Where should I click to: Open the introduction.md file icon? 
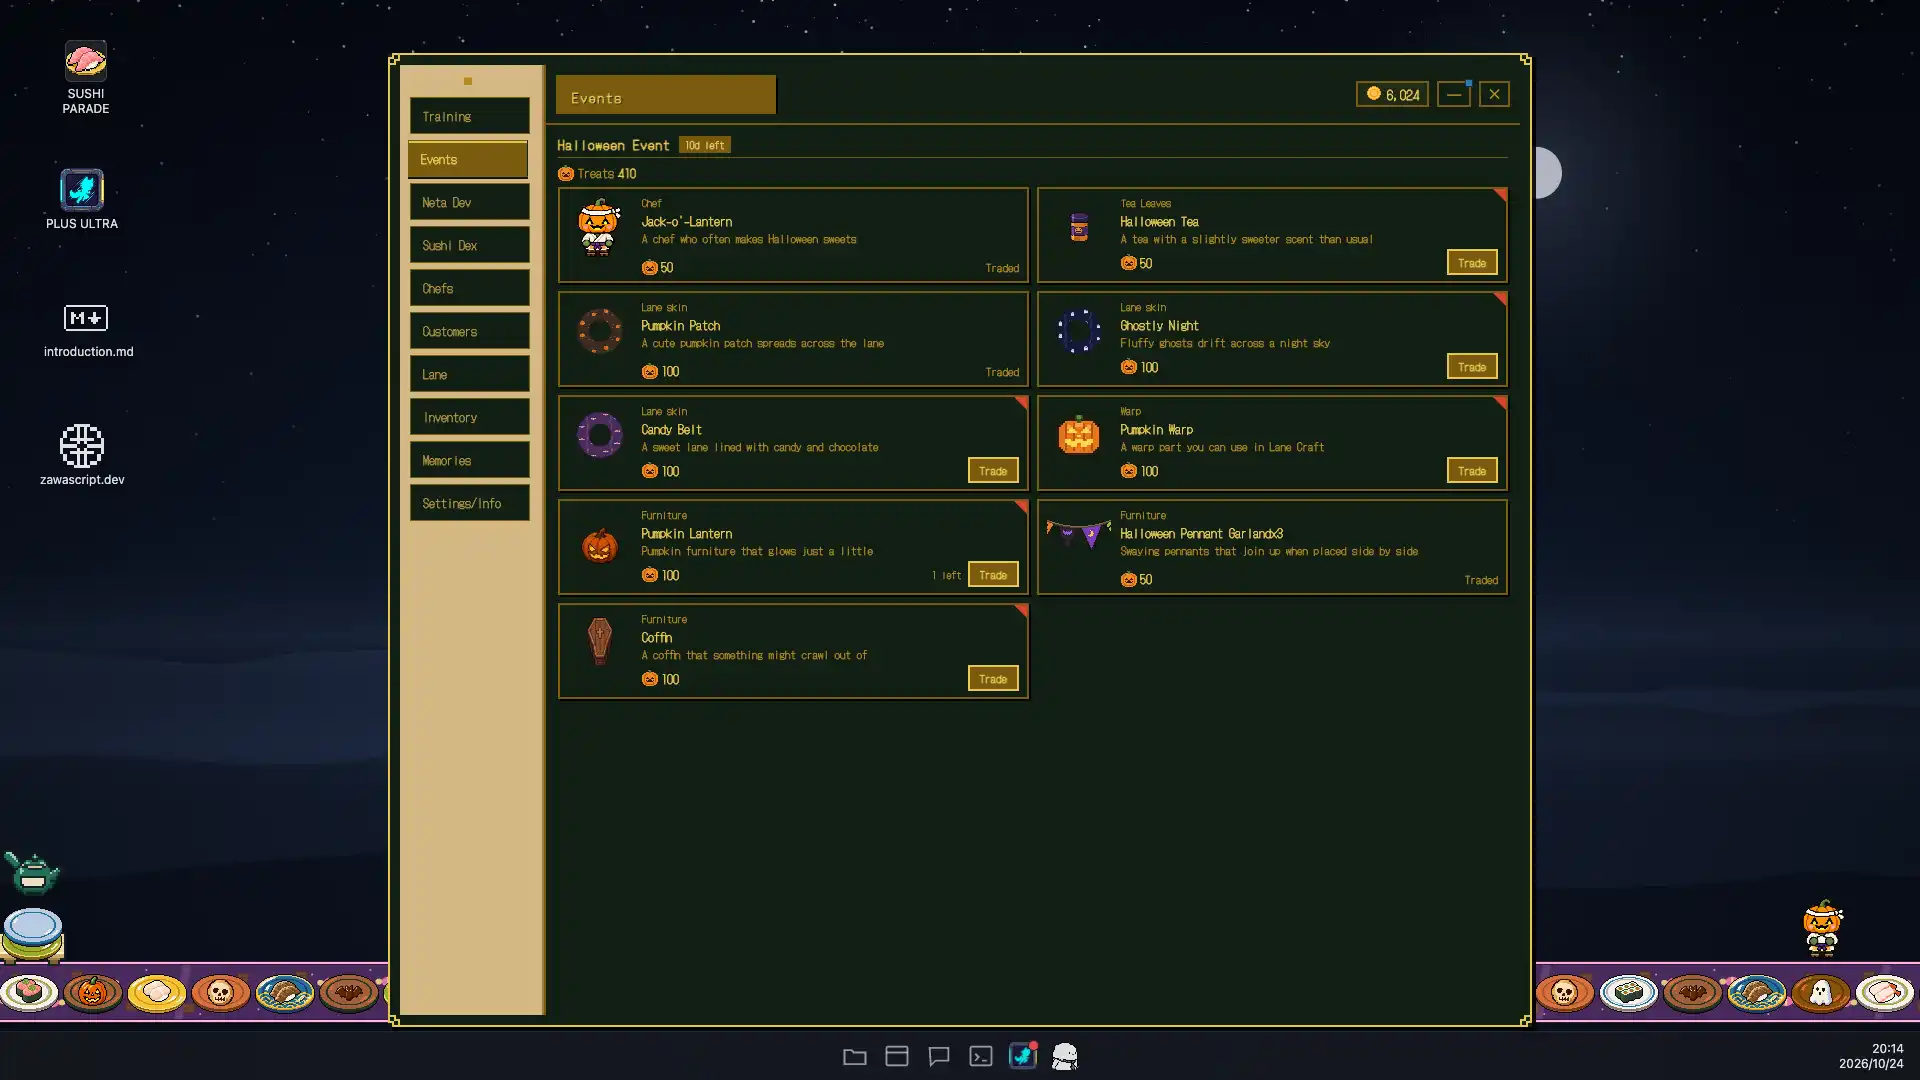pos(88,330)
